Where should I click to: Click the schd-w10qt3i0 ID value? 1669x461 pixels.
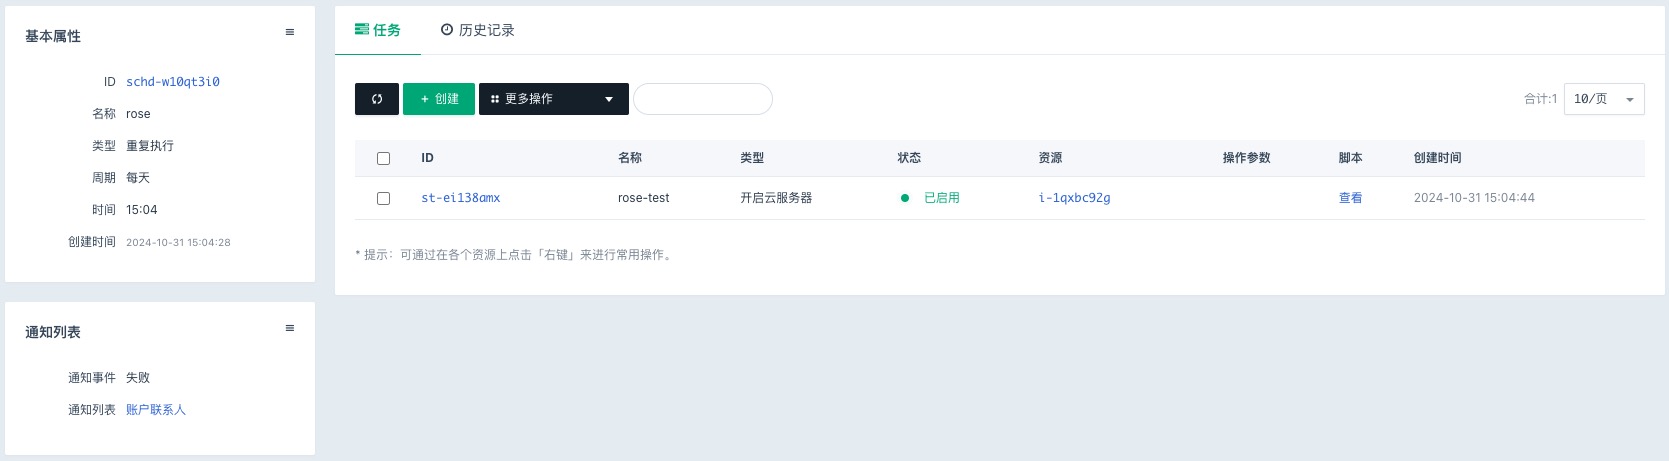pos(173,82)
